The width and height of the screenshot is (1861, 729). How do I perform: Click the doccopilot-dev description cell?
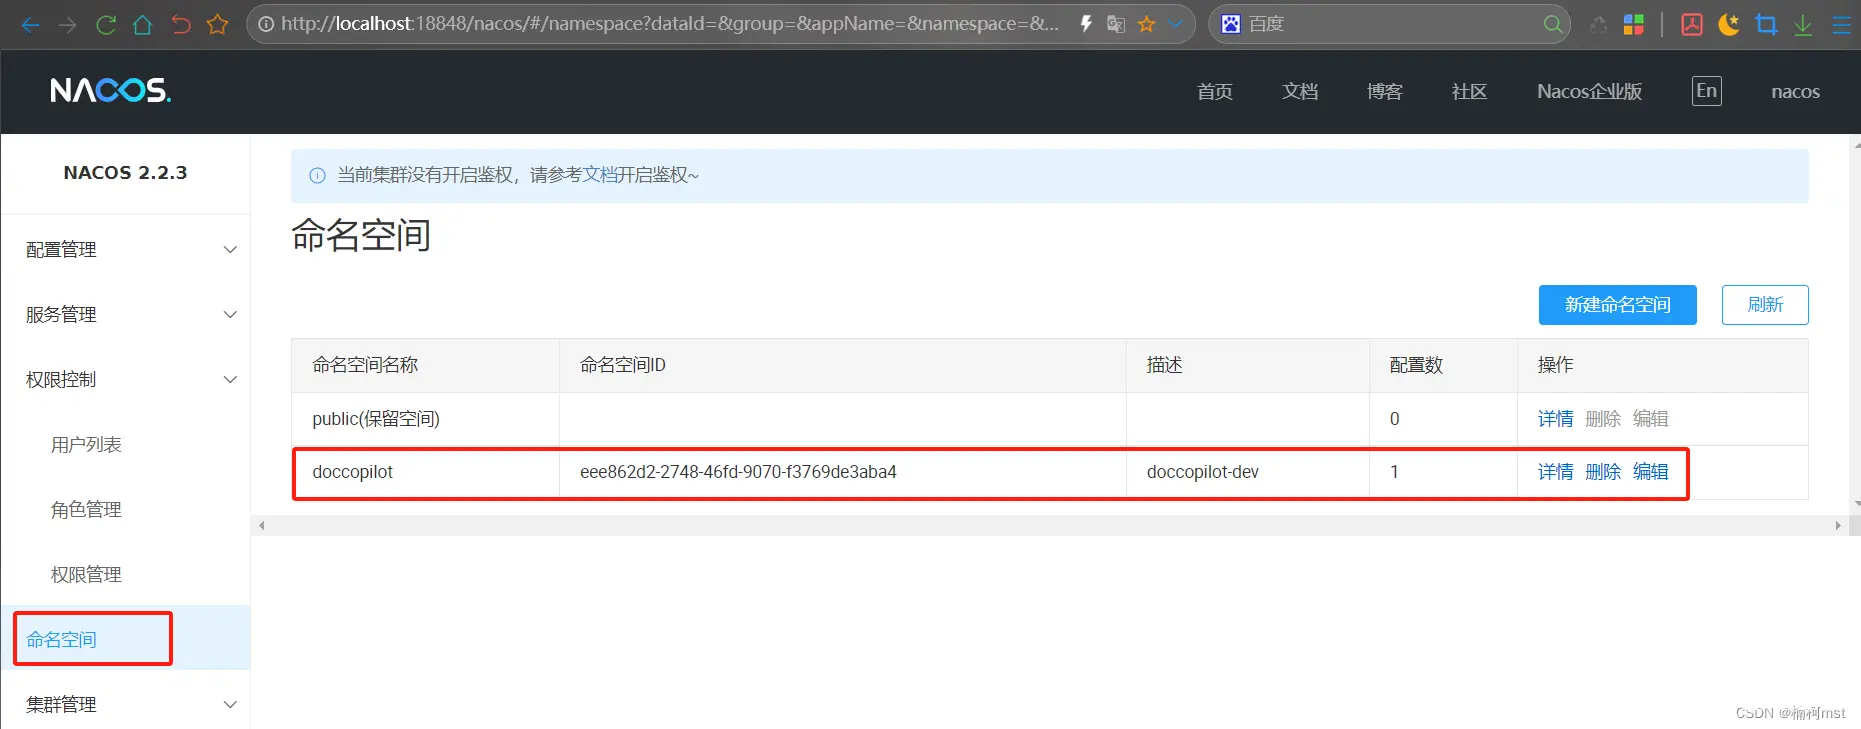pos(1247,472)
